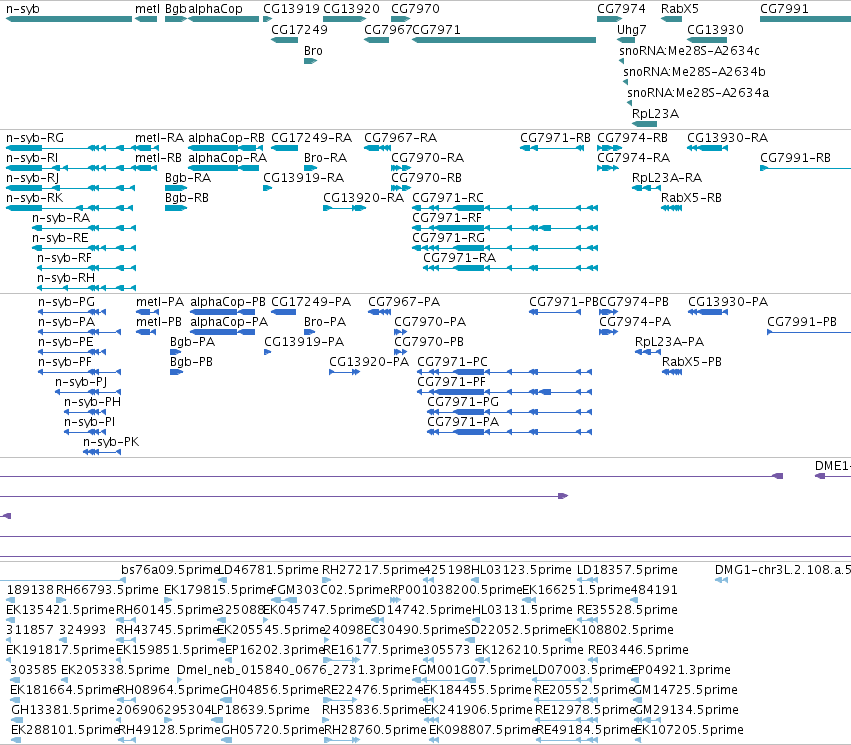The height and width of the screenshot is (745, 851).
Task: Select the CG17249-RA transcript label
Action: click(312, 138)
